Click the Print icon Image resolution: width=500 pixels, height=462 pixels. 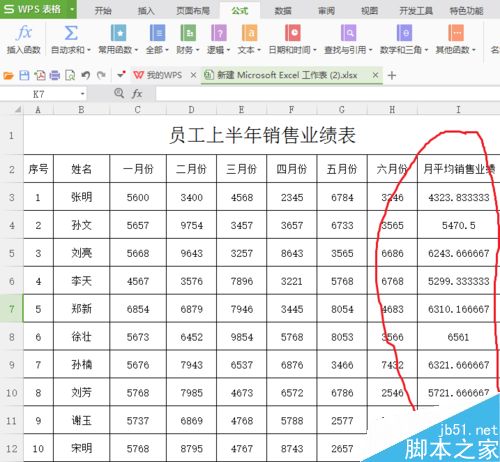55,76
